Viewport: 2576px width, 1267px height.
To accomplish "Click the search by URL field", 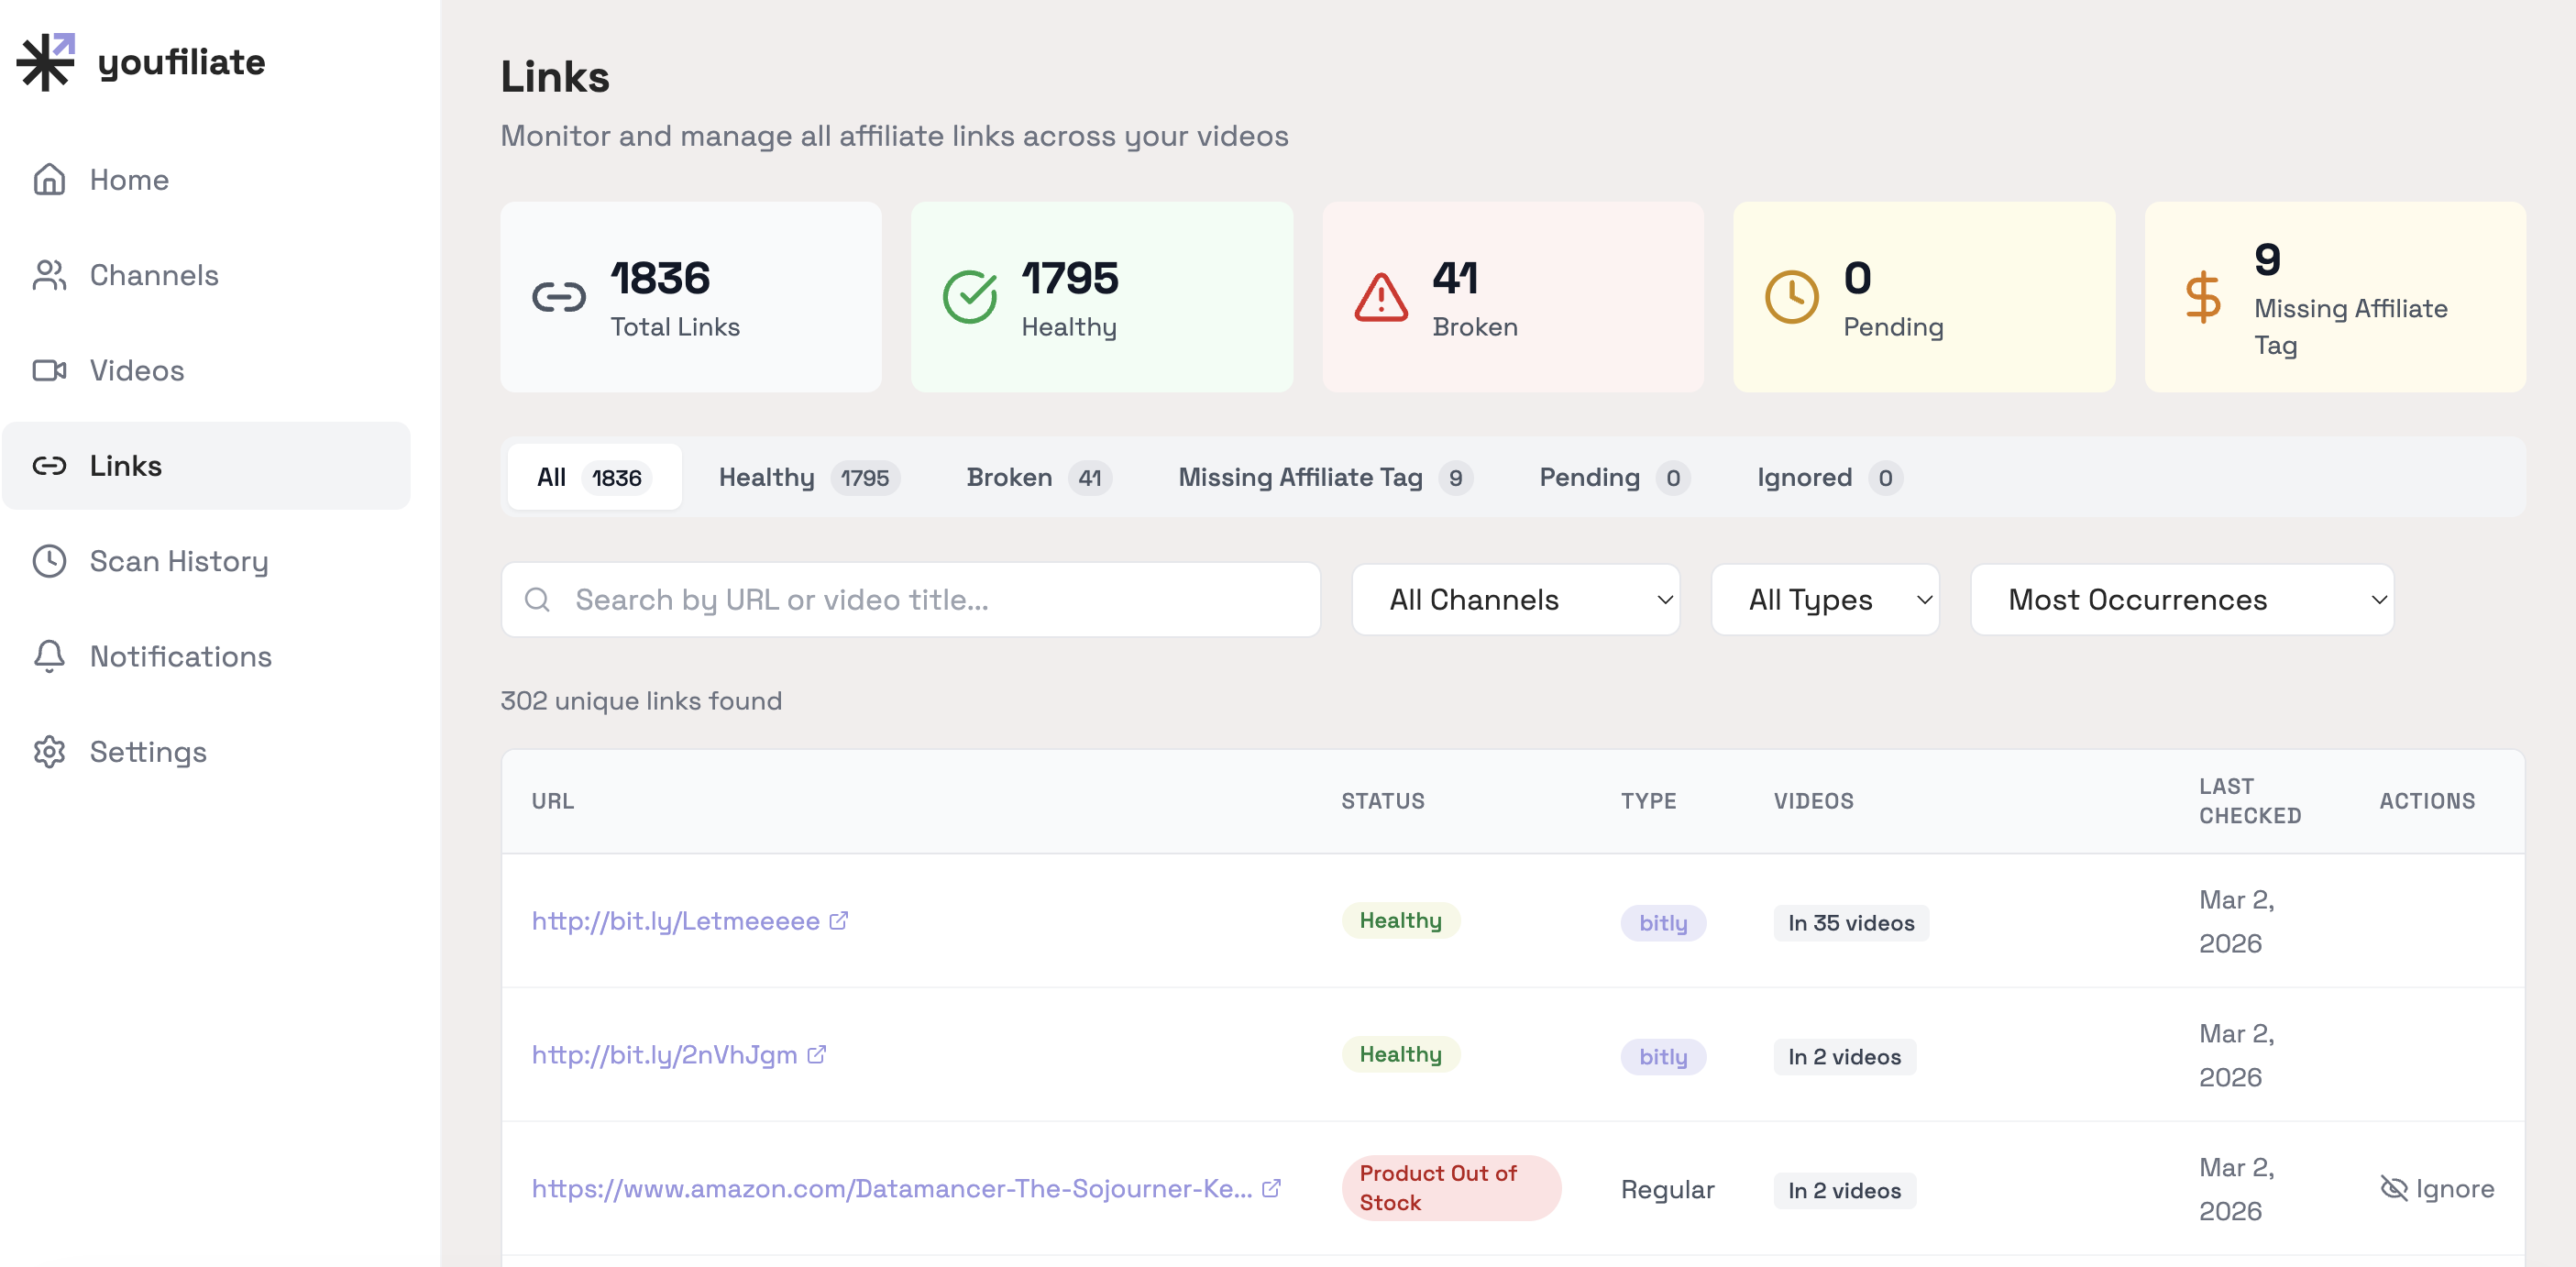I will tap(909, 599).
